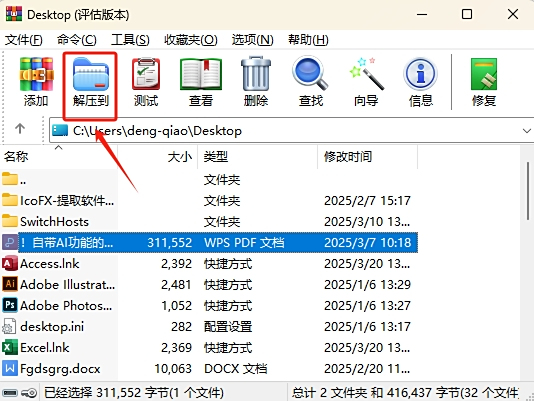Click the key icon in the status bar
Viewport: 534px width, 401px height.
coord(29,393)
